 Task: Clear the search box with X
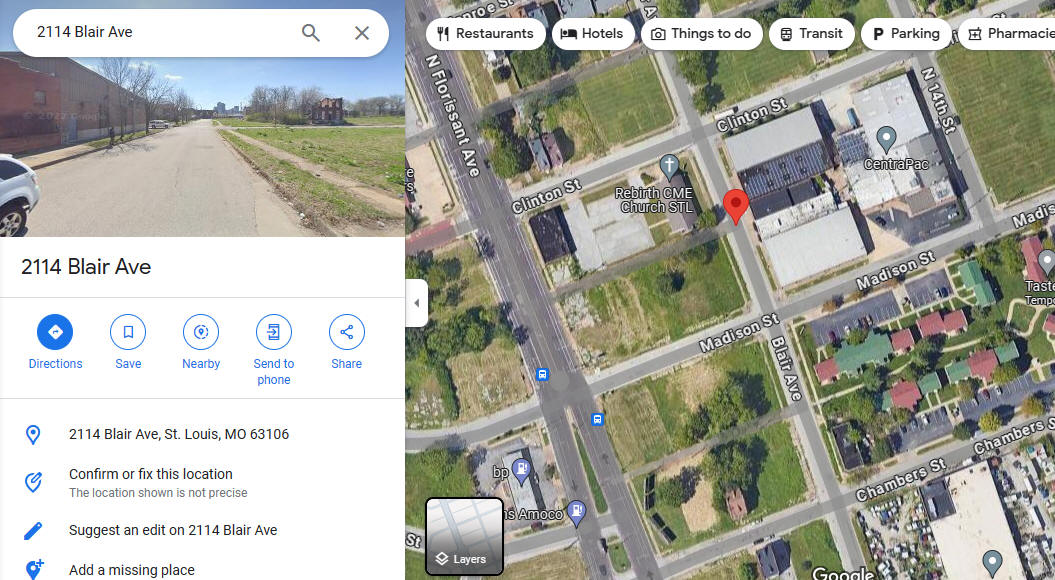(x=362, y=32)
